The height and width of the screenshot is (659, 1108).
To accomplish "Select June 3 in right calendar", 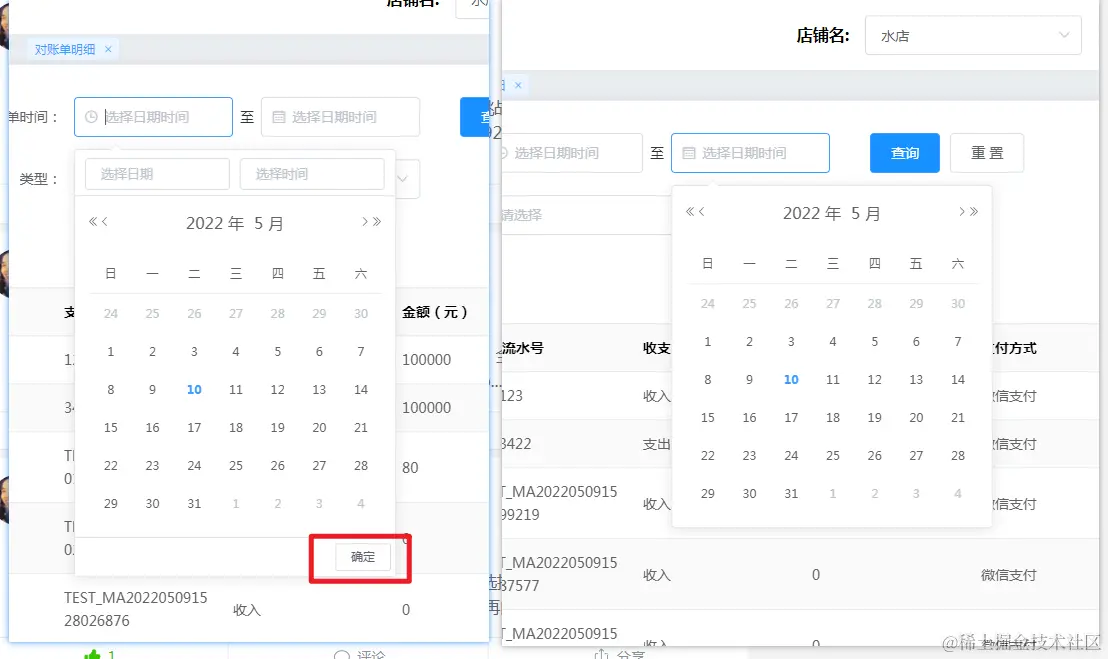I will click(917, 494).
